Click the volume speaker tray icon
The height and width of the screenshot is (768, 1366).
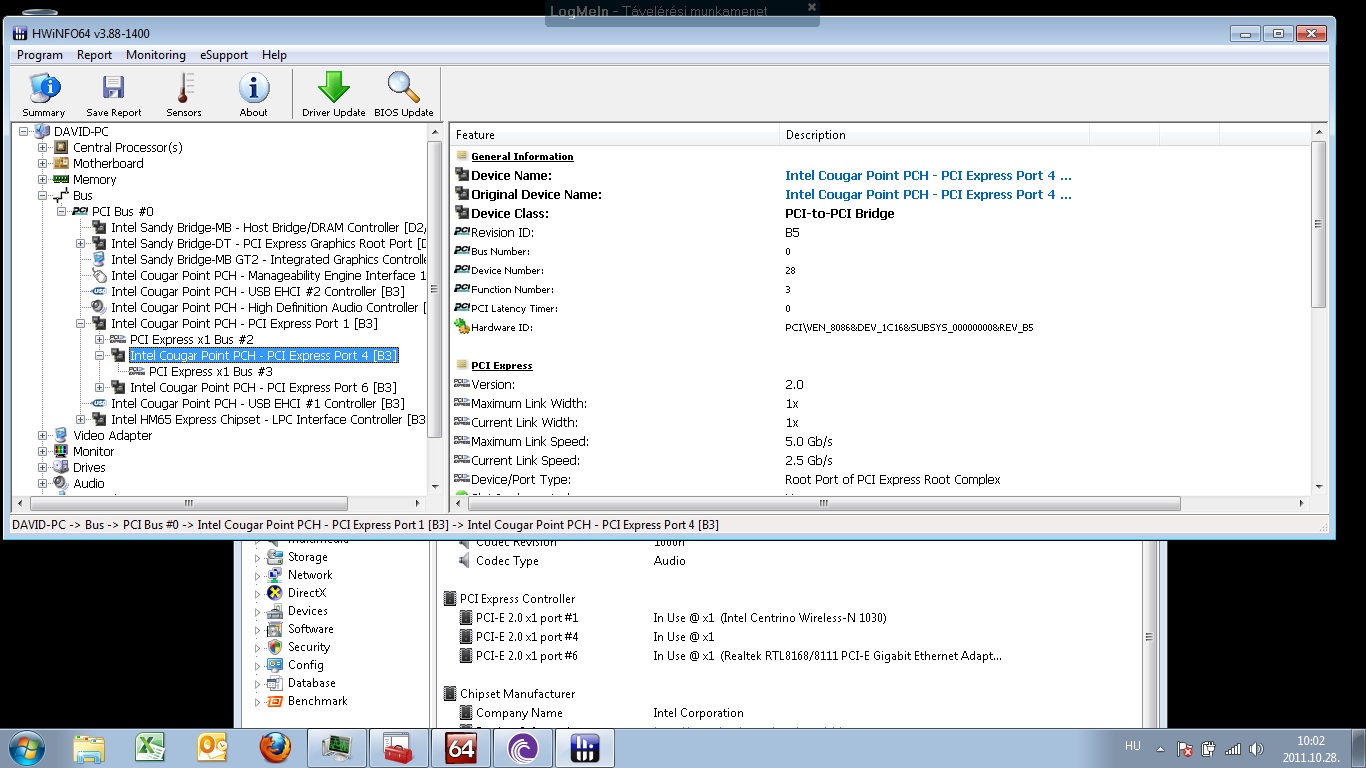(1256, 748)
